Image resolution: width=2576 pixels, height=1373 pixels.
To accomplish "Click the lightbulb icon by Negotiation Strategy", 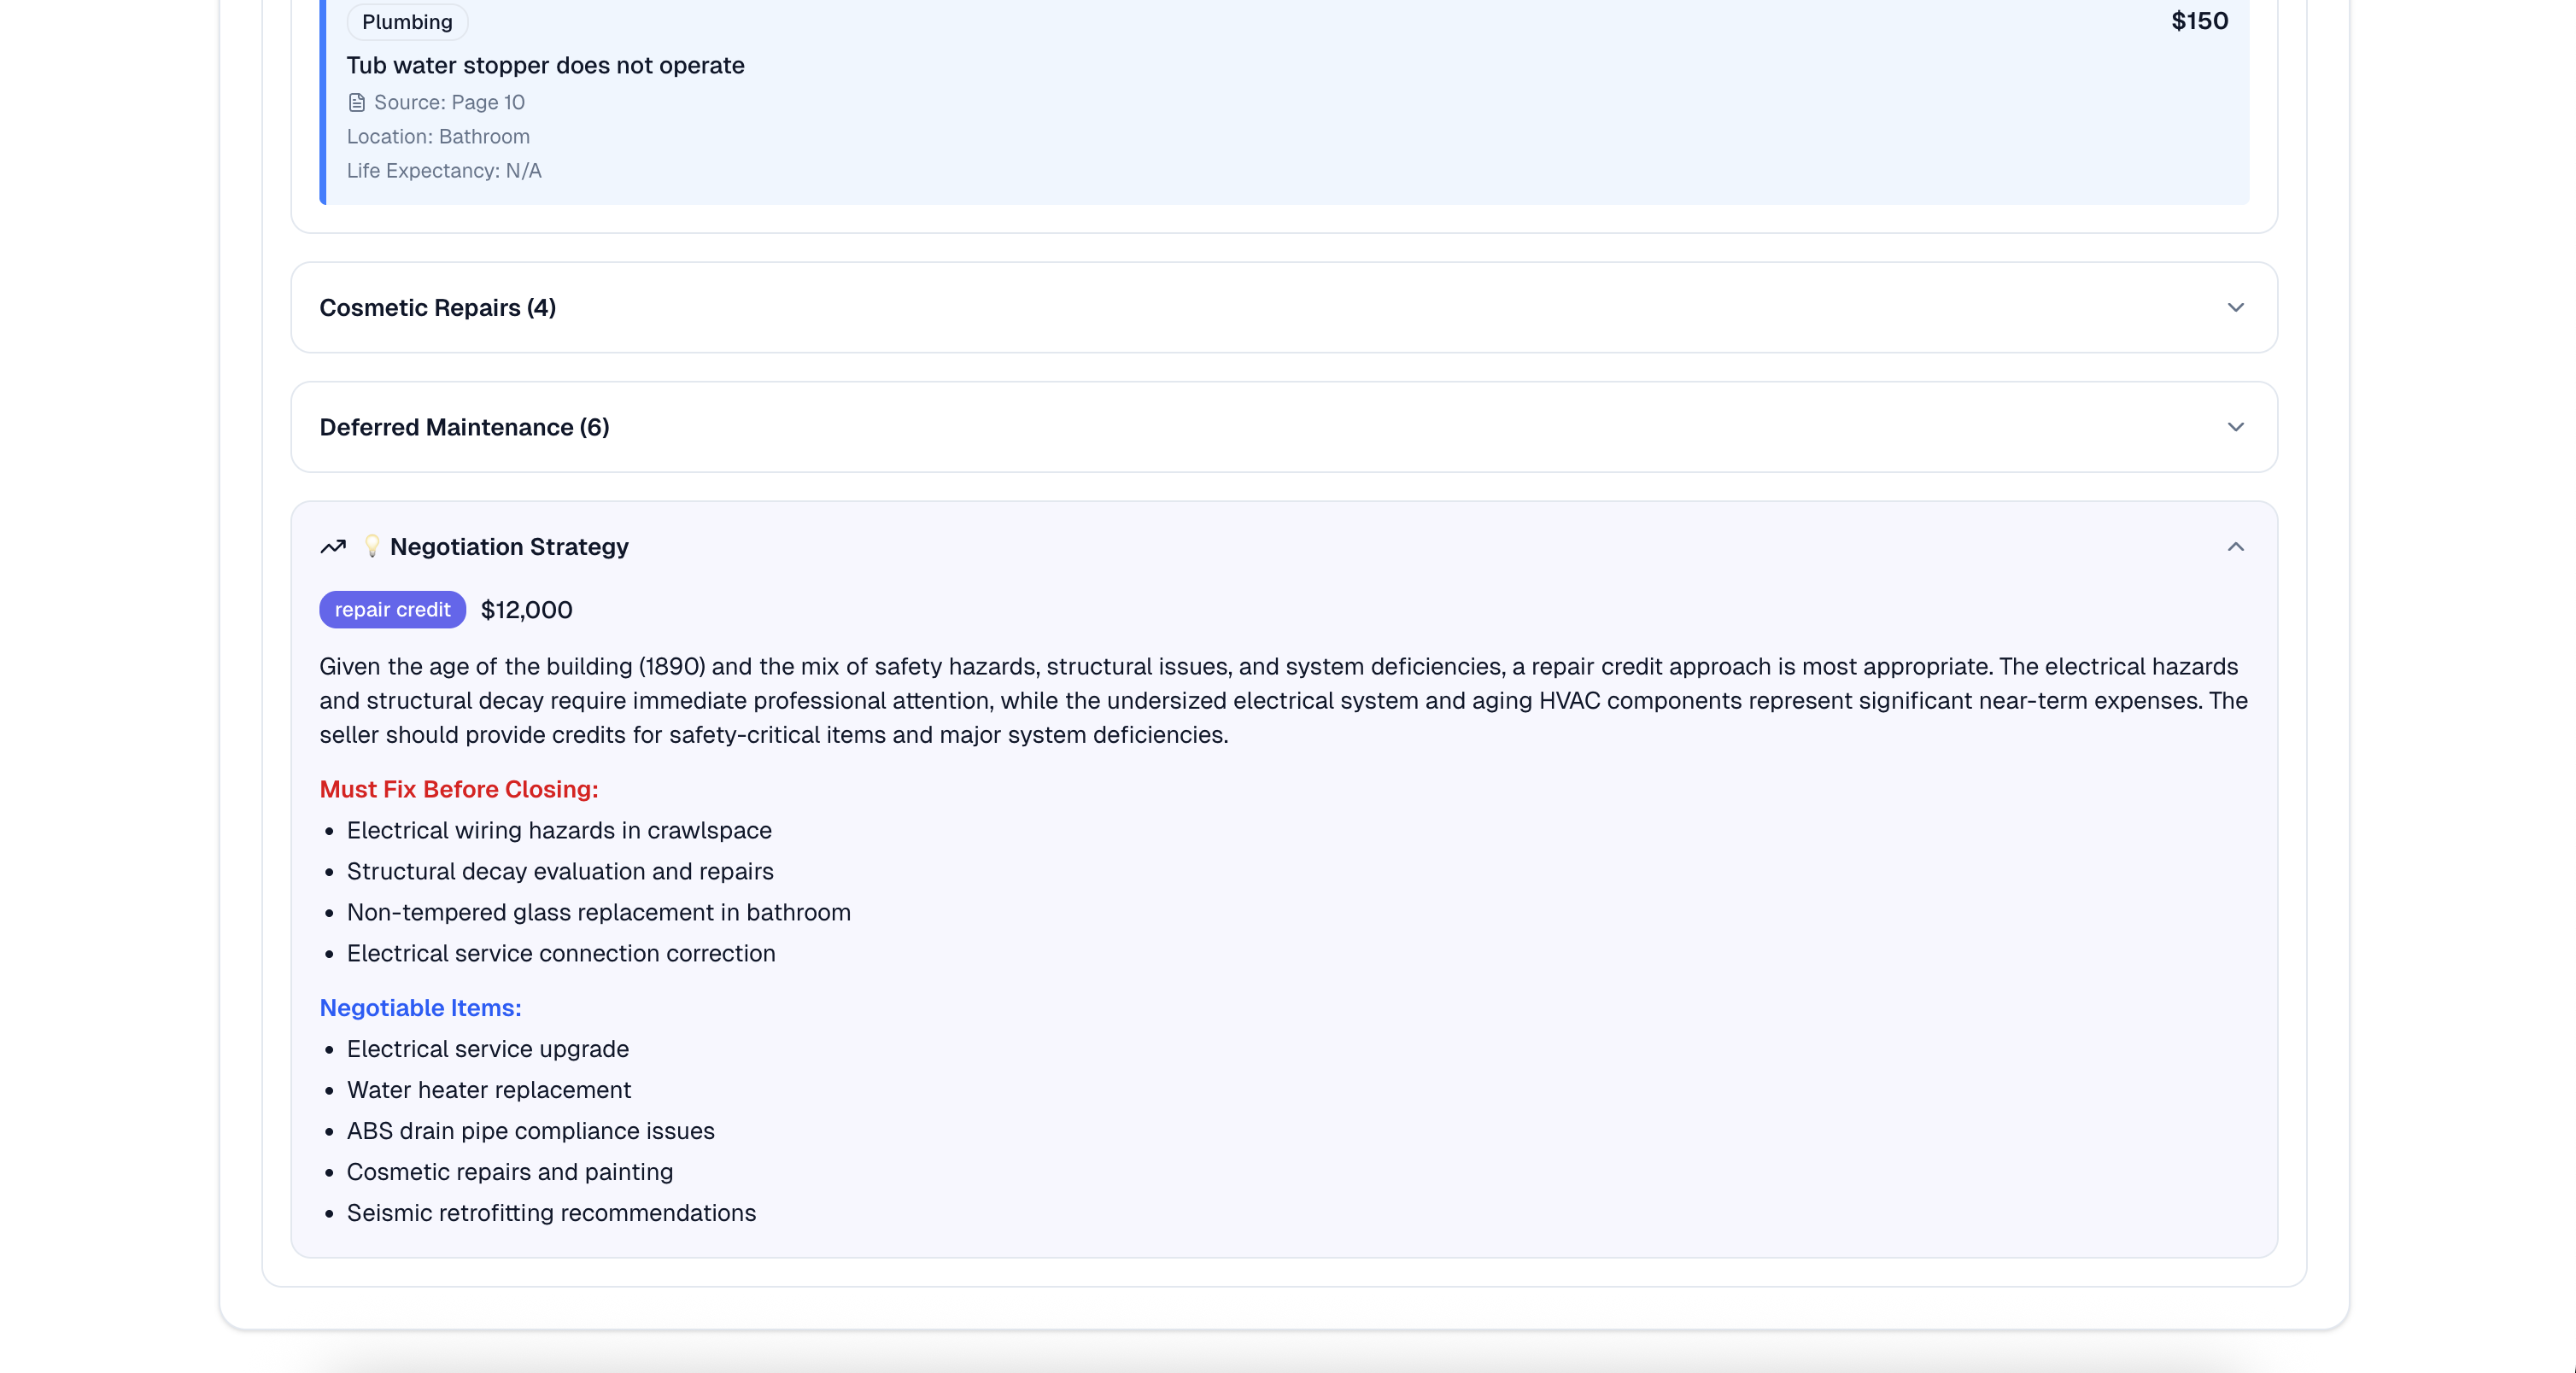I will coord(371,546).
